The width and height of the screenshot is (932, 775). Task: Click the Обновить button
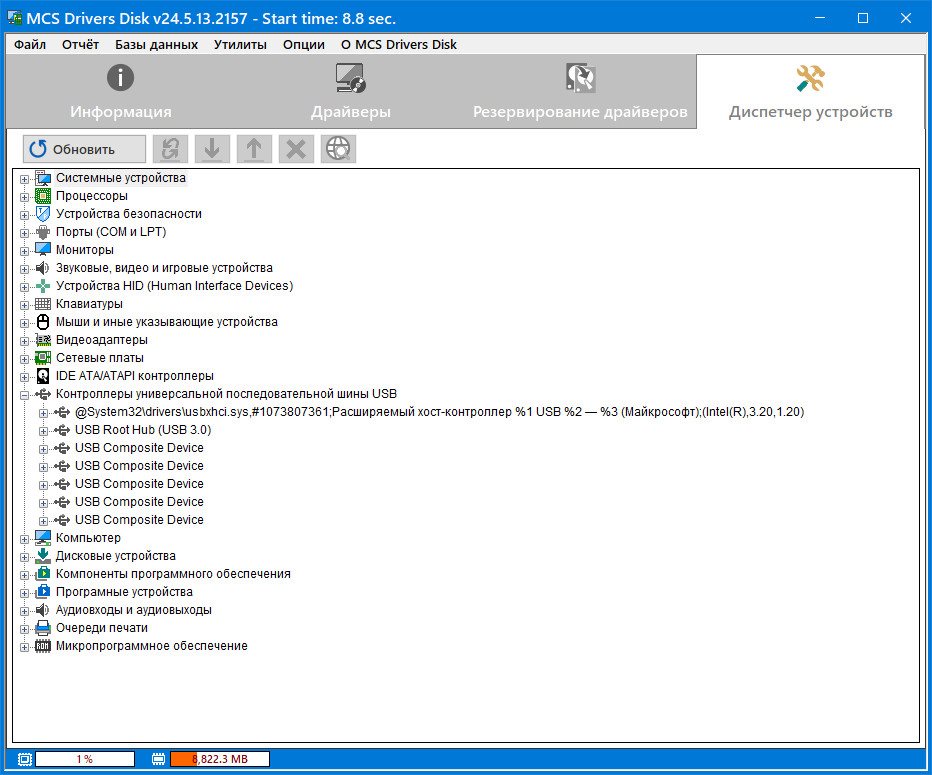coord(84,149)
